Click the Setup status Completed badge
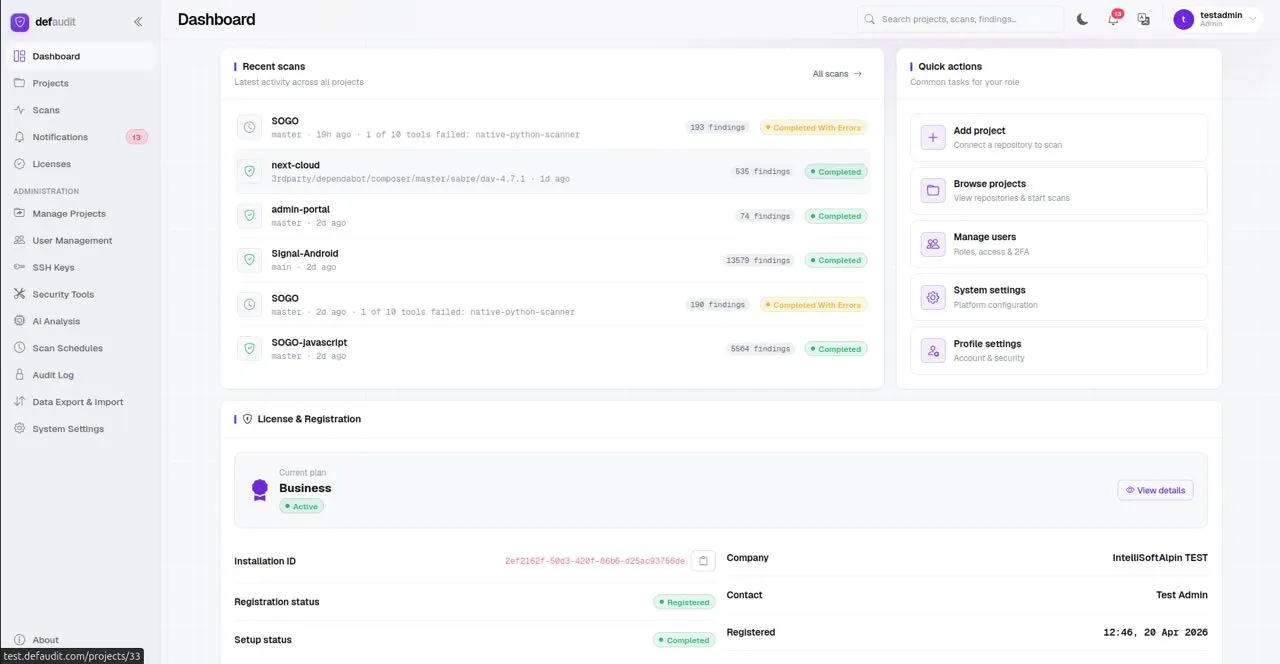 (684, 640)
